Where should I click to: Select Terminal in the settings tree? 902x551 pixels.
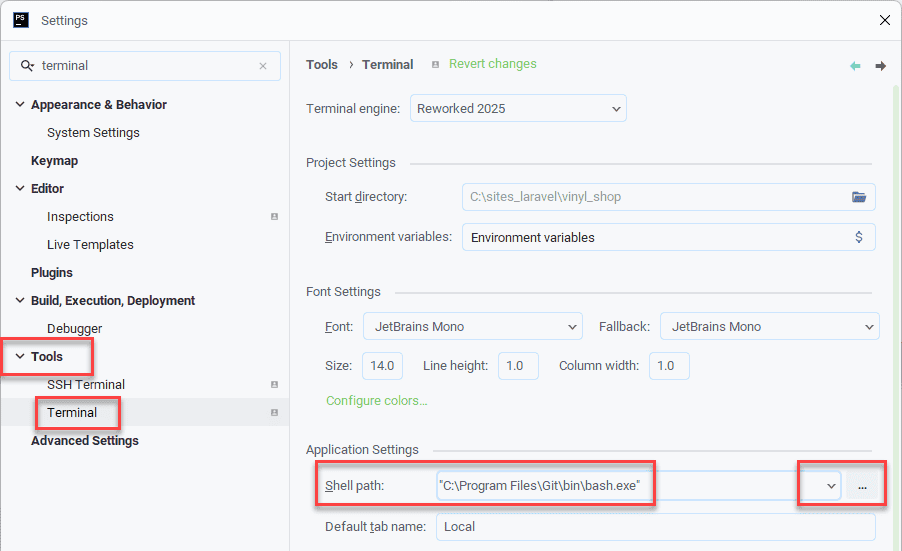pos(72,413)
